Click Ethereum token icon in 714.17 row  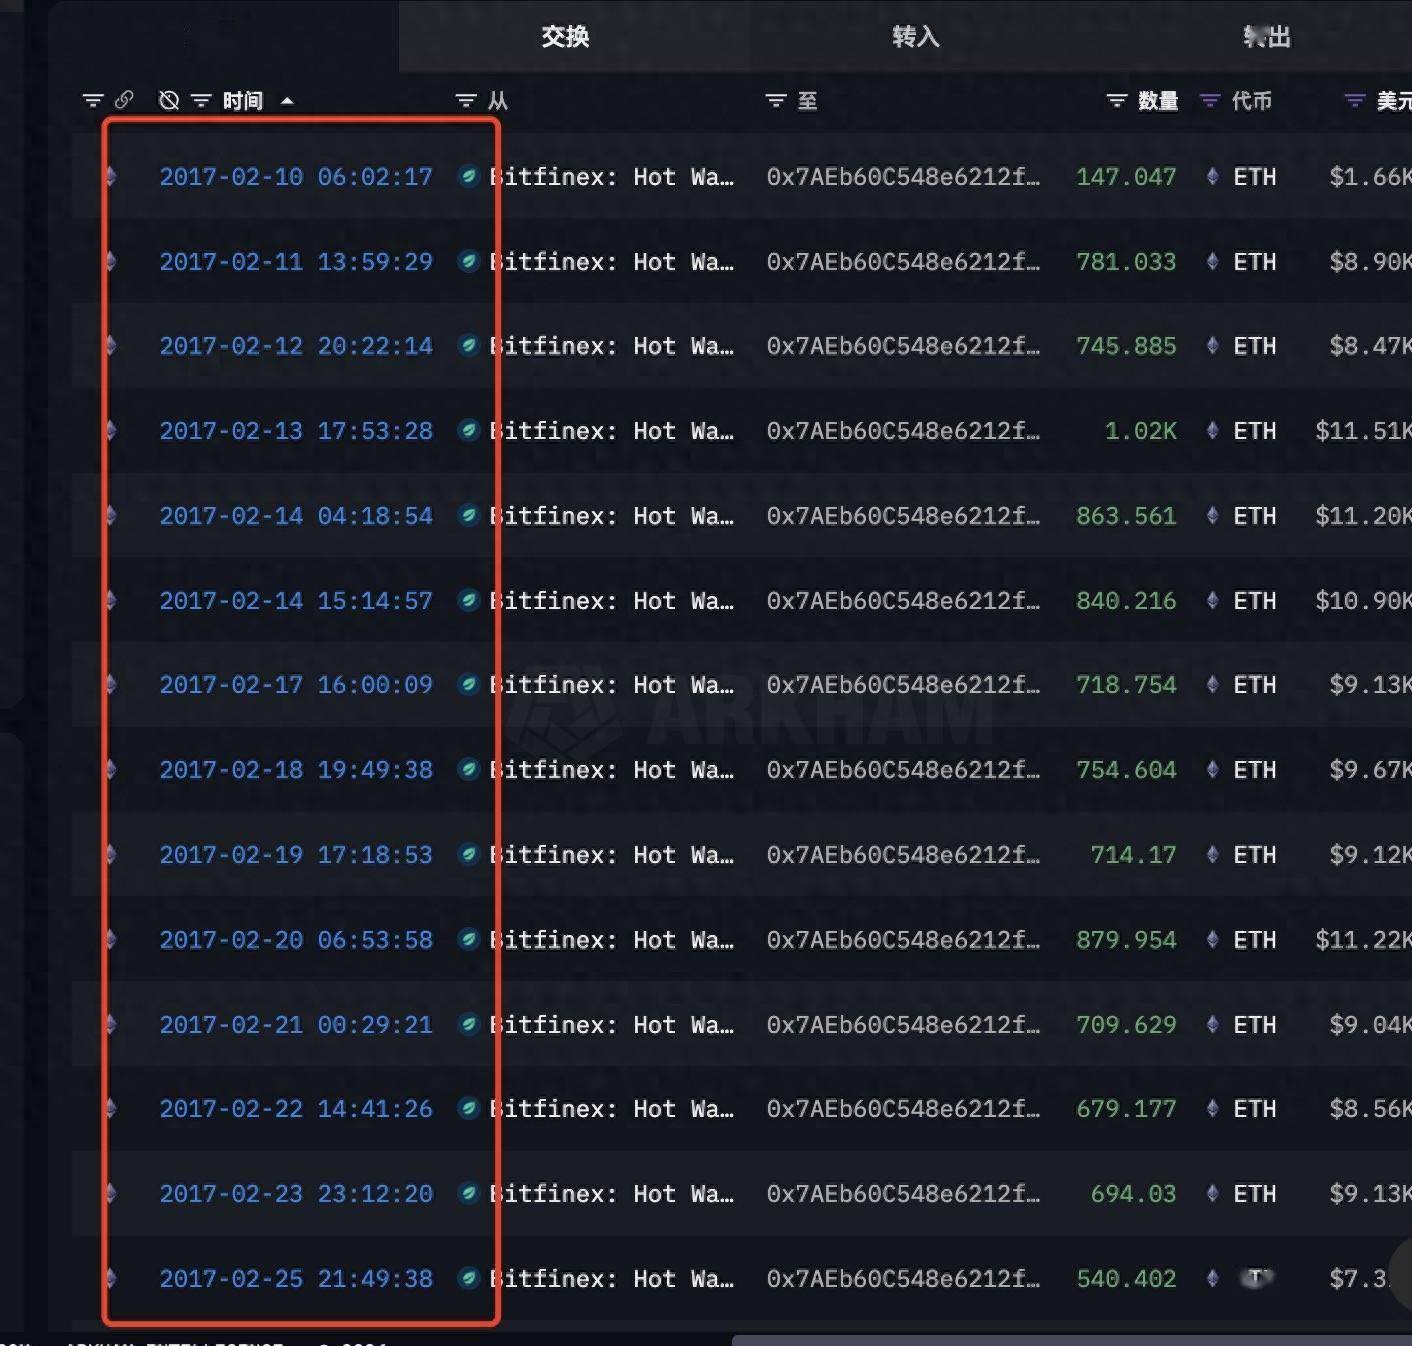(x=1212, y=855)
